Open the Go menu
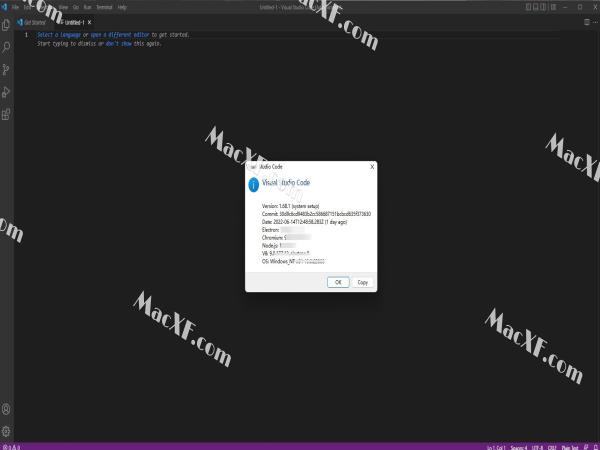 tap(76, 7)
